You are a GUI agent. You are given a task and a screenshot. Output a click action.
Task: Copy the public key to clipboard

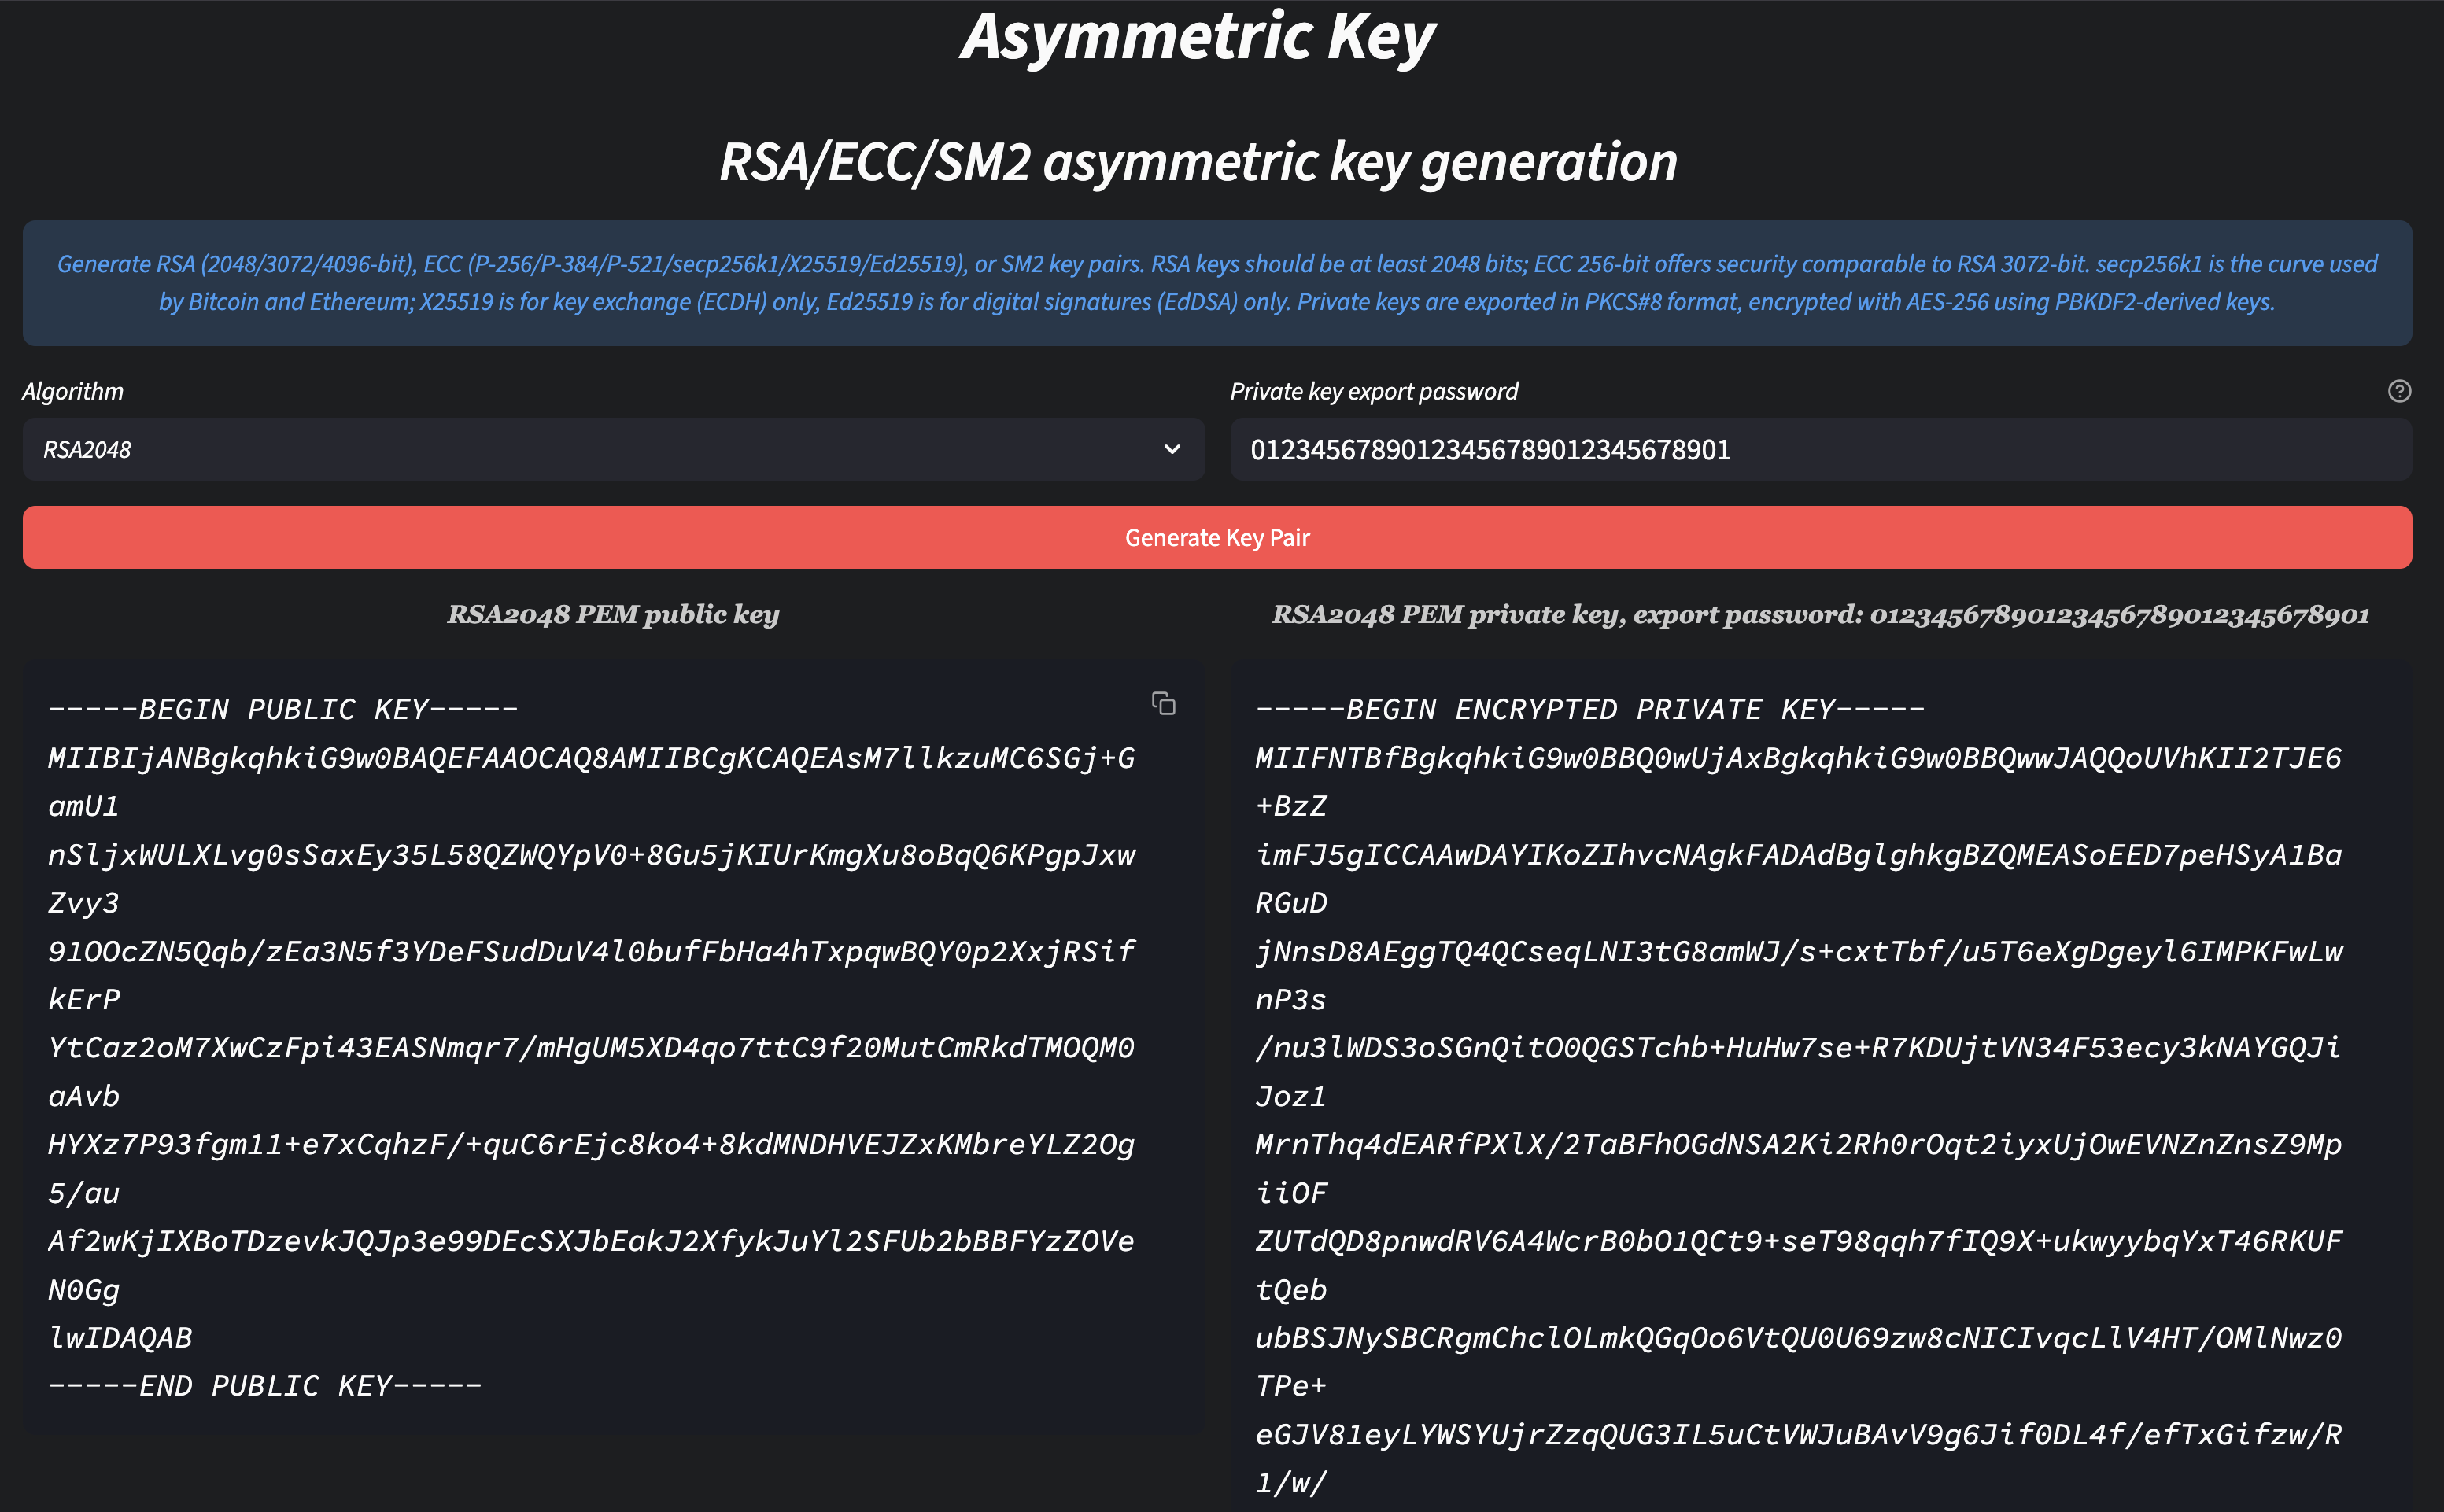coord(1163,704)
